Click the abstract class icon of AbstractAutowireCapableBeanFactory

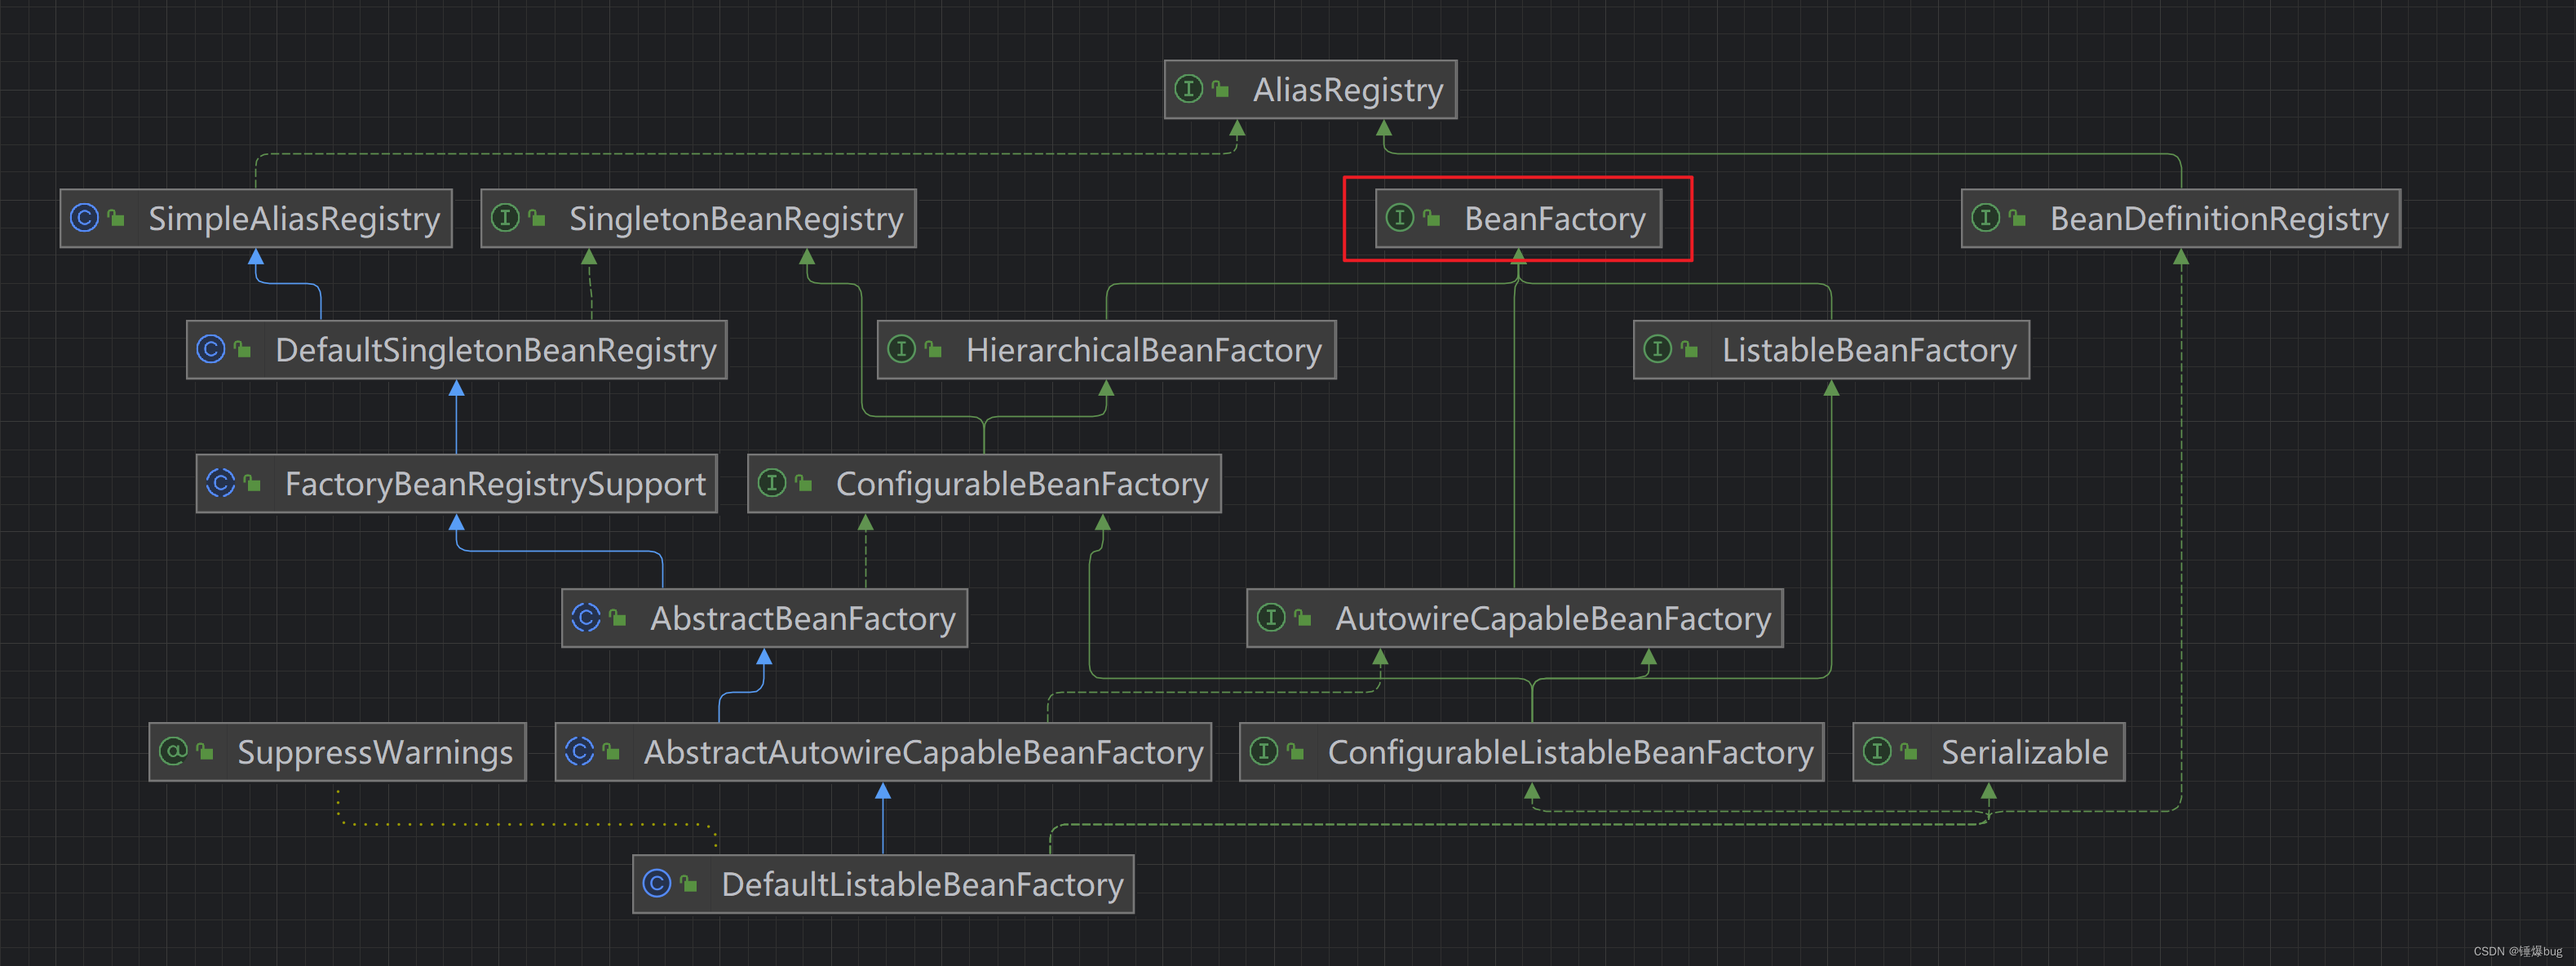click(580, 751)
